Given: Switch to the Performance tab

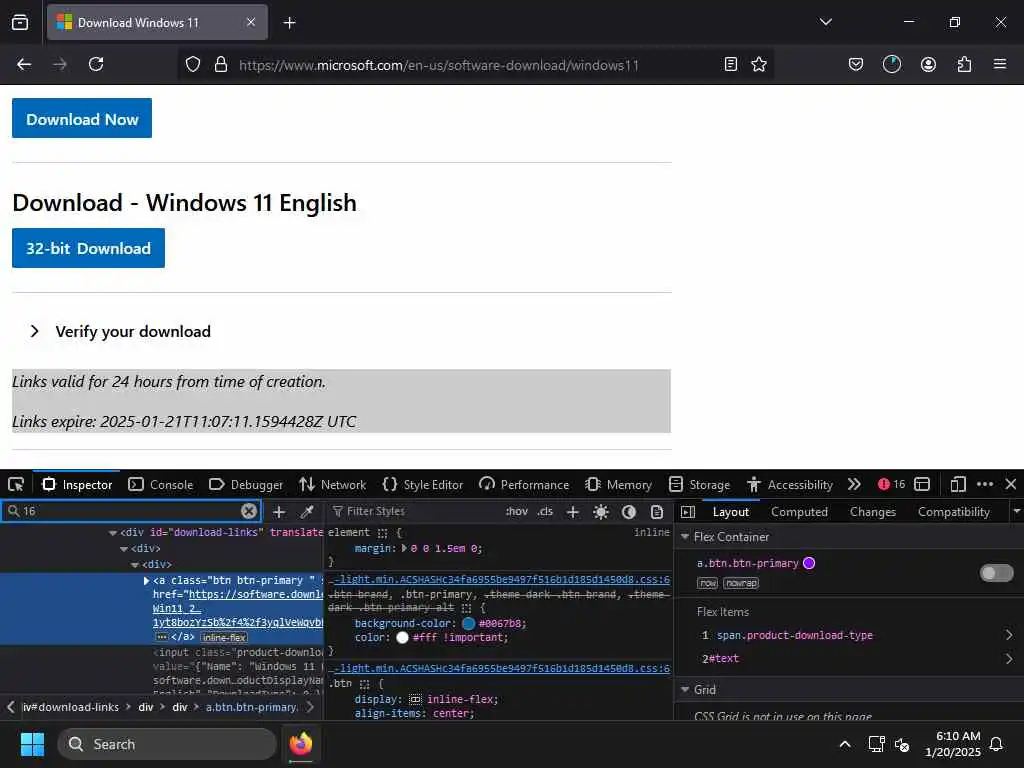Looking at the screenshot, I should tap(524, 485).
